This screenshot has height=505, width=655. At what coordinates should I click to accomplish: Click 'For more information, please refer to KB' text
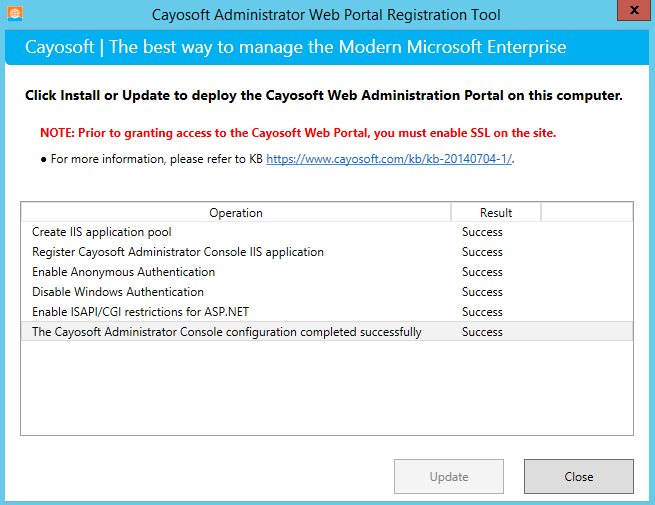pyautogui.click(x=157, y=159)
